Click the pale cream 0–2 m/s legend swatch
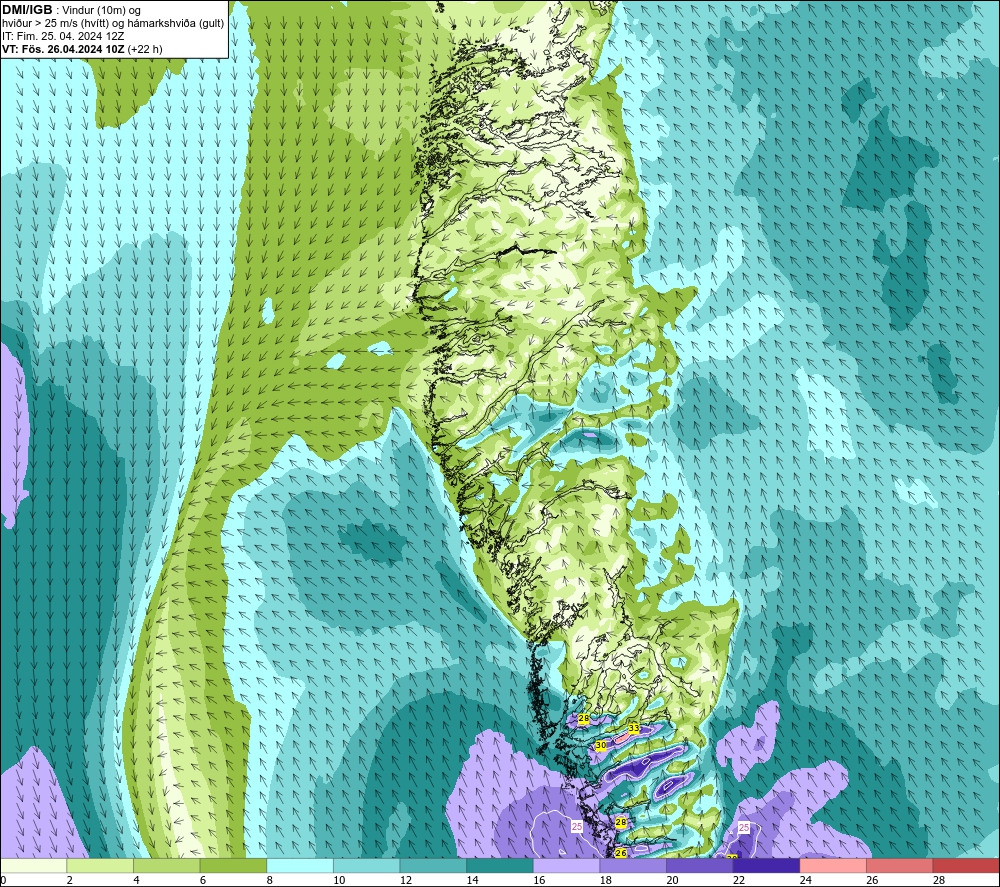The image size is (1000, 887). point(33,865)
